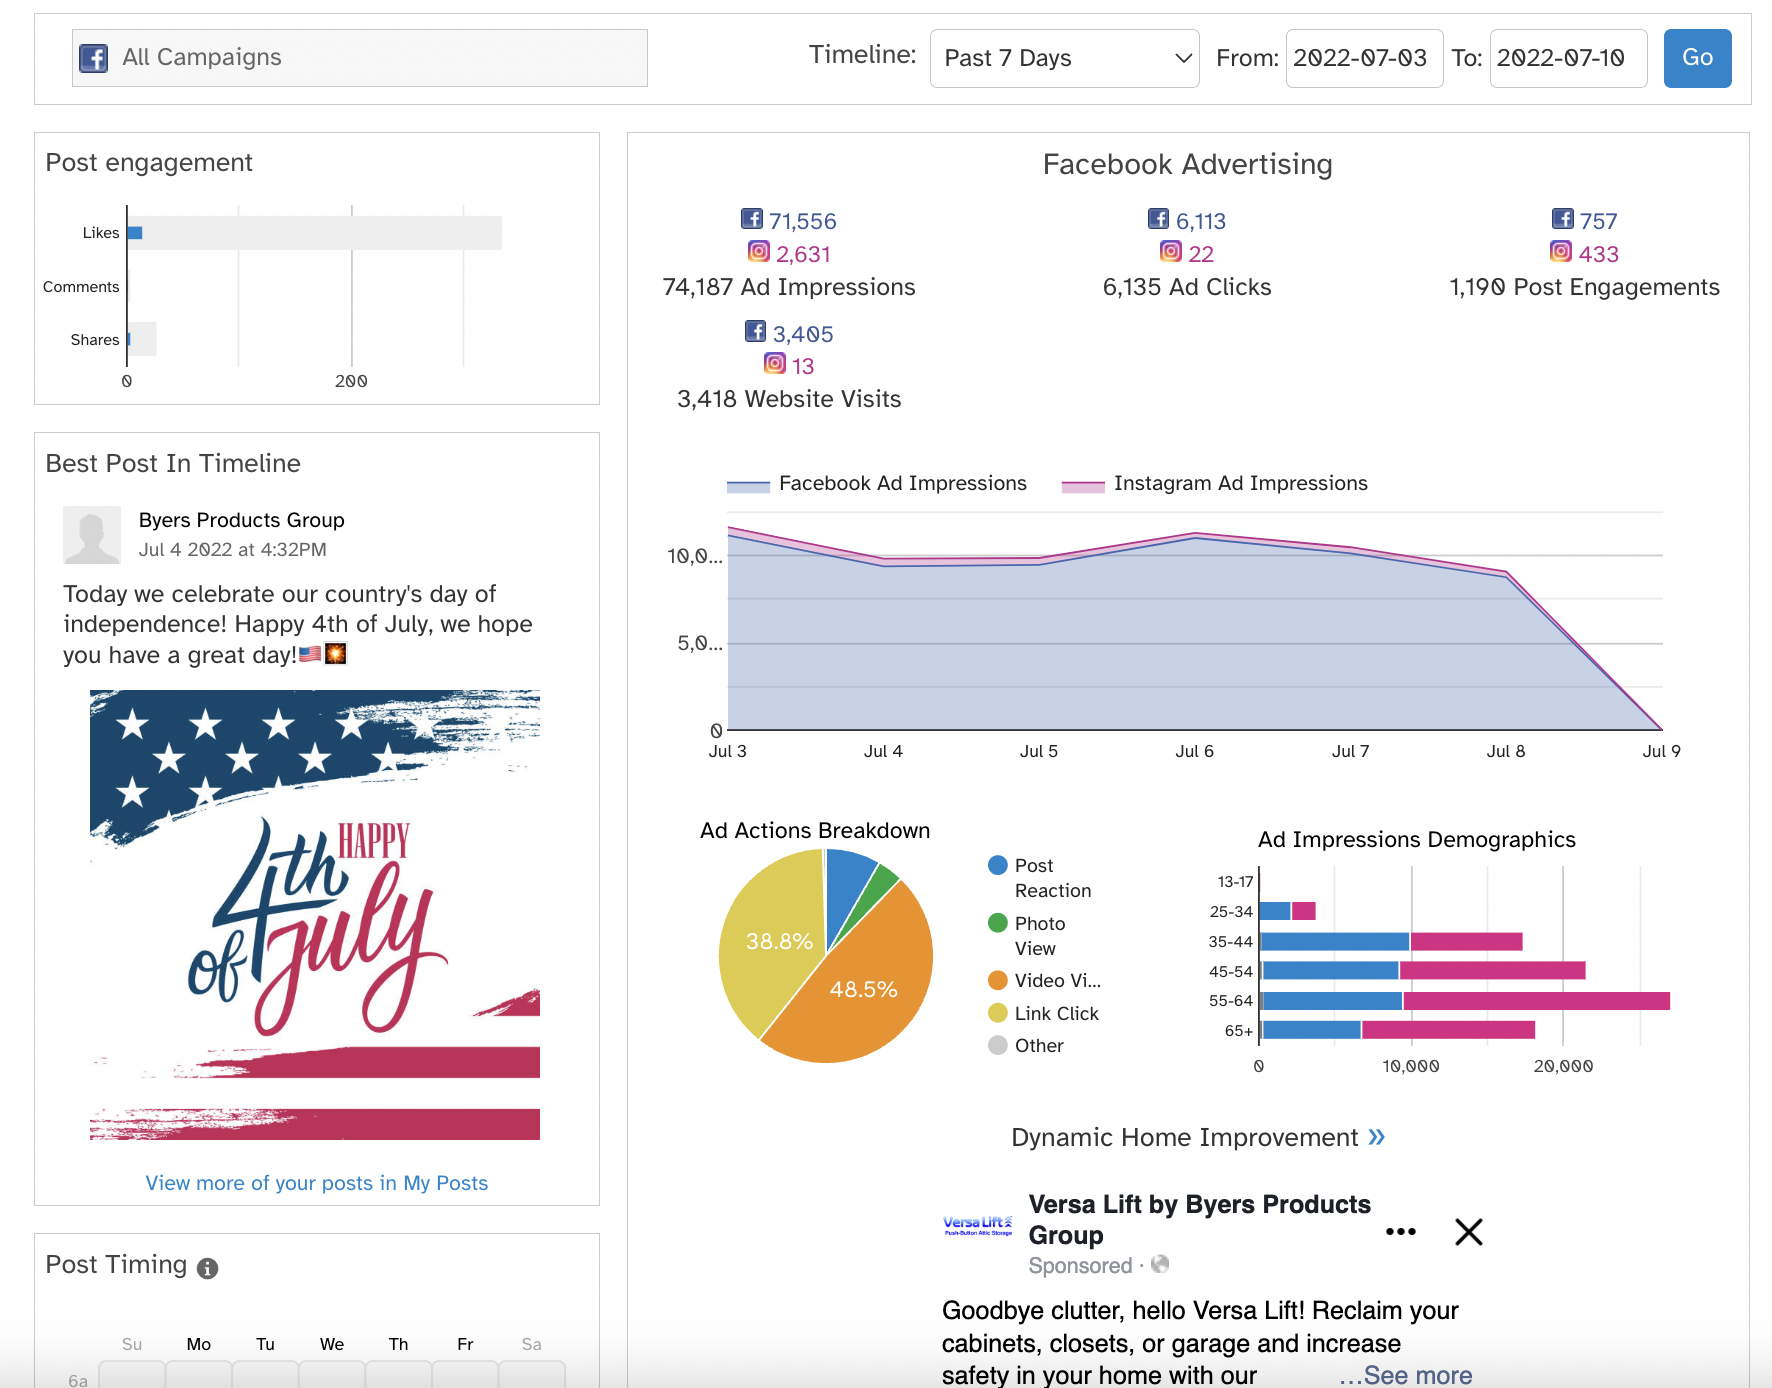Click the Jul 4 2022 at 4:32PM timestamp
The image size is (1772, 1388).
pos(232,549)
